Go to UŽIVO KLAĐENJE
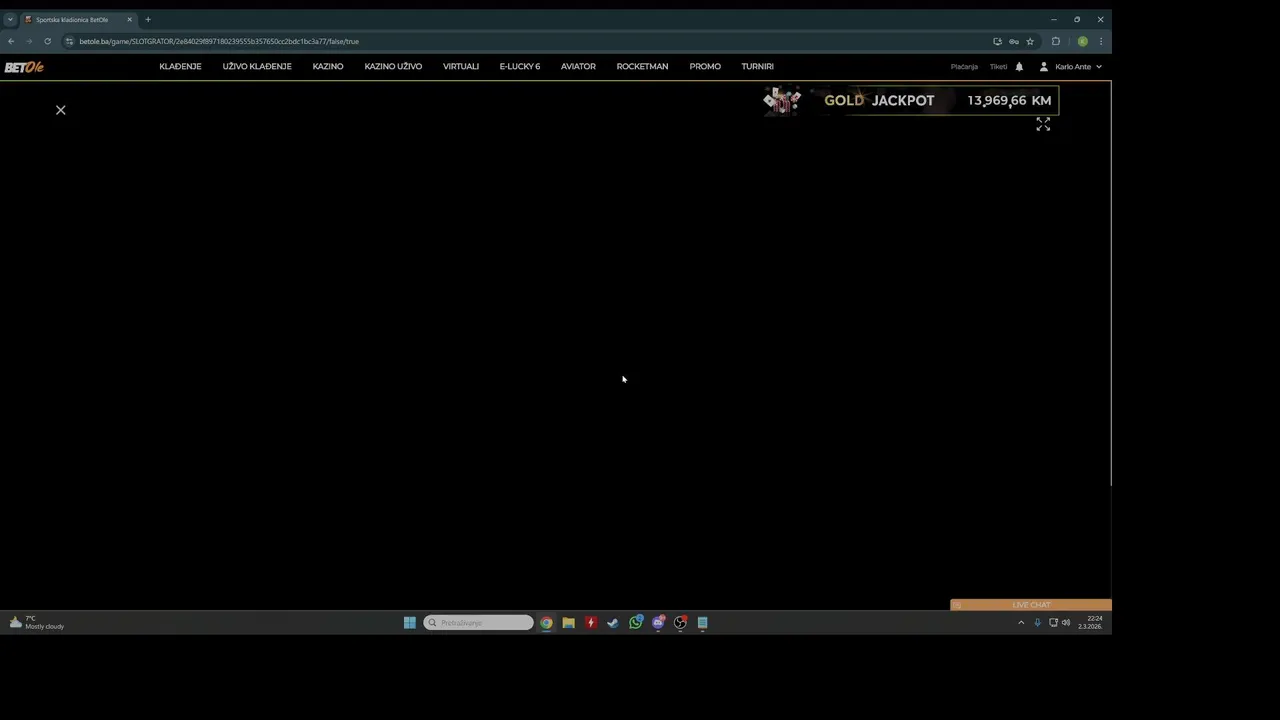The height and width of the screenshot is (720, 1280). (x=257, y=67)
